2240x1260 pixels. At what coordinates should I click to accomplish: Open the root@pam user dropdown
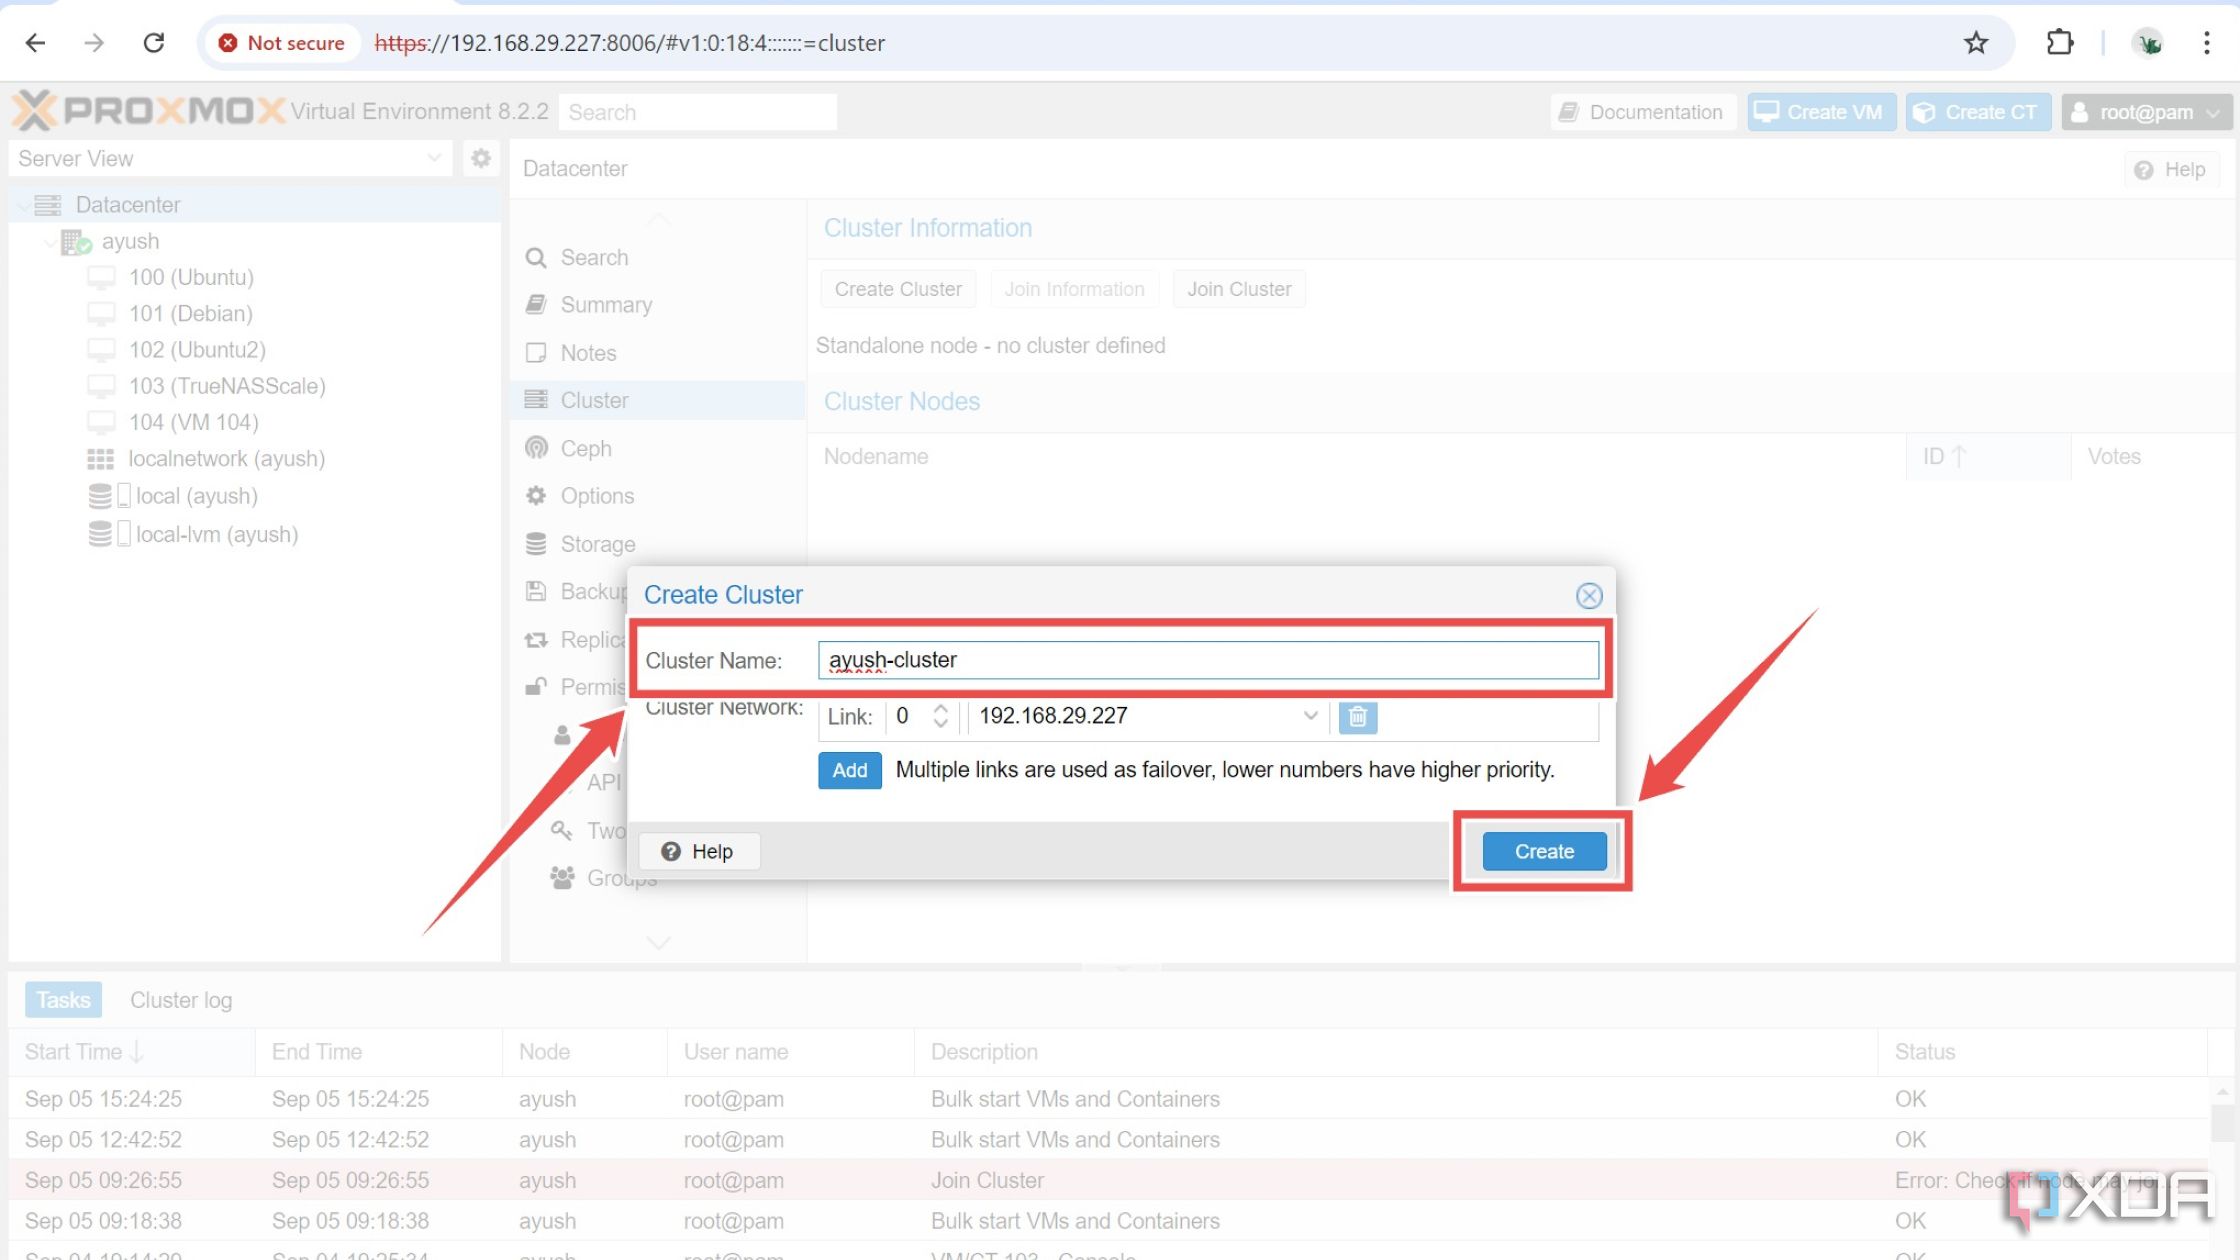pyautogui.click(x=2146, y=112)
